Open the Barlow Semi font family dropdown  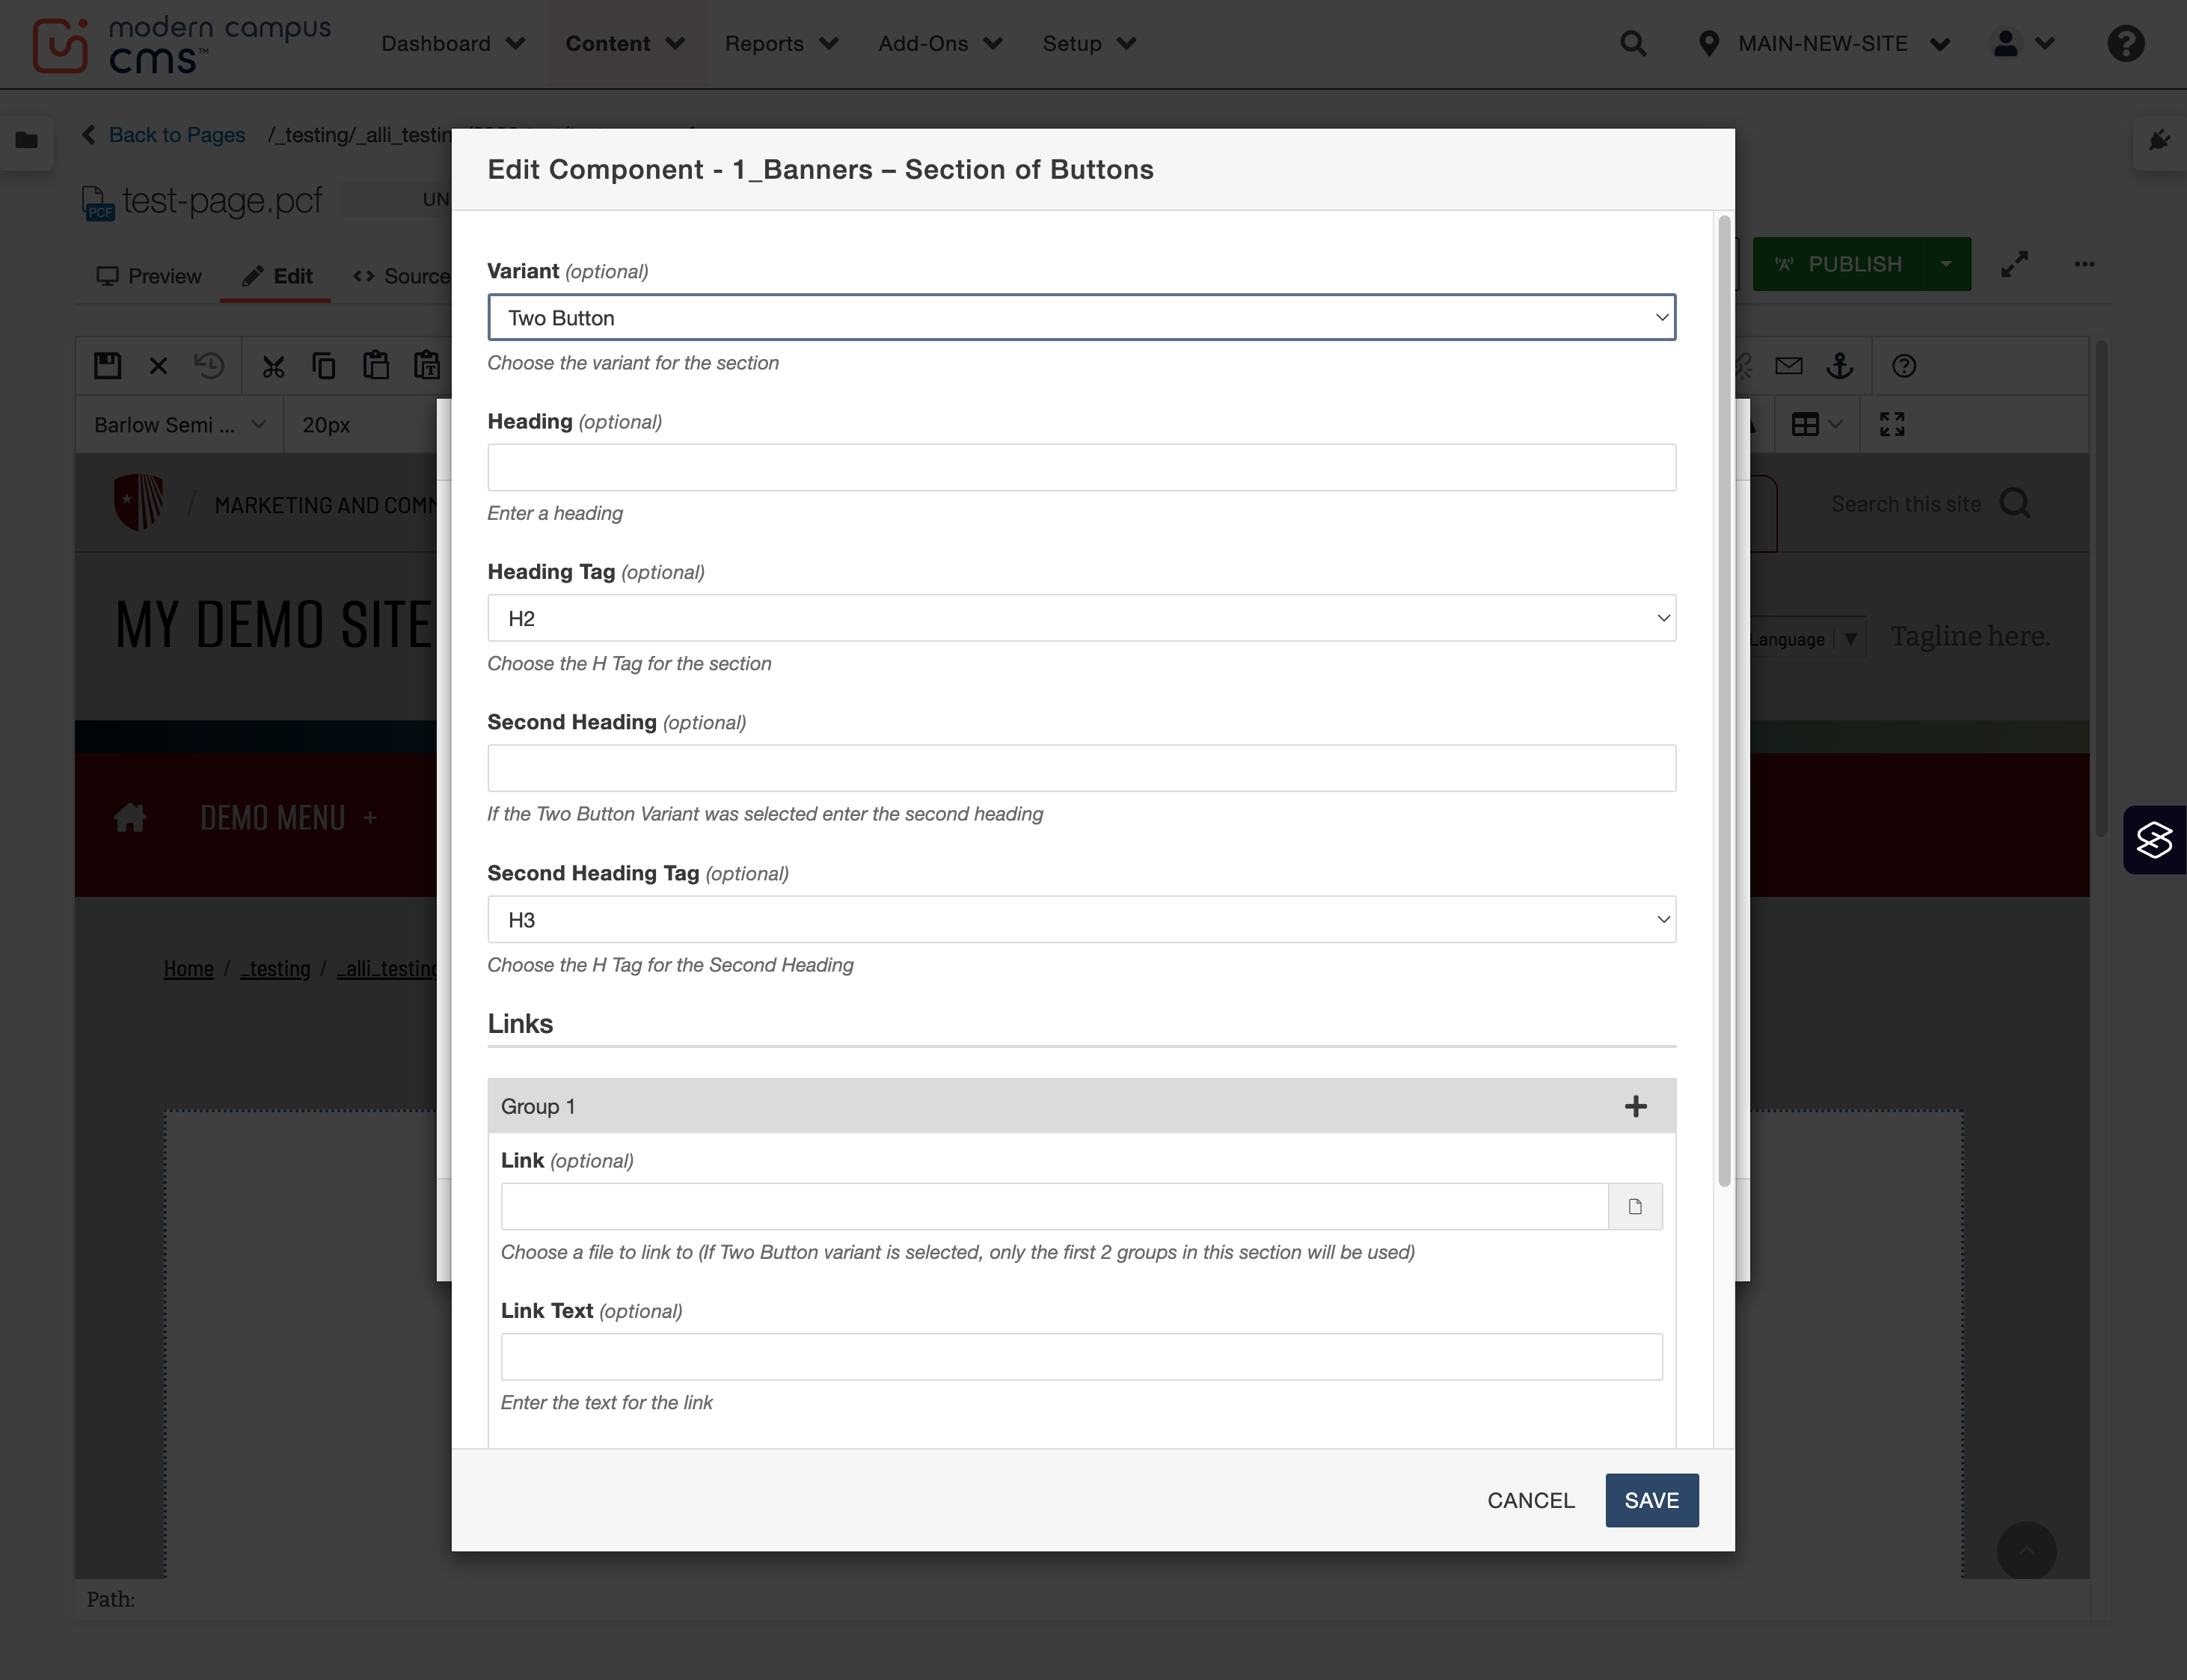click(180, 424)
